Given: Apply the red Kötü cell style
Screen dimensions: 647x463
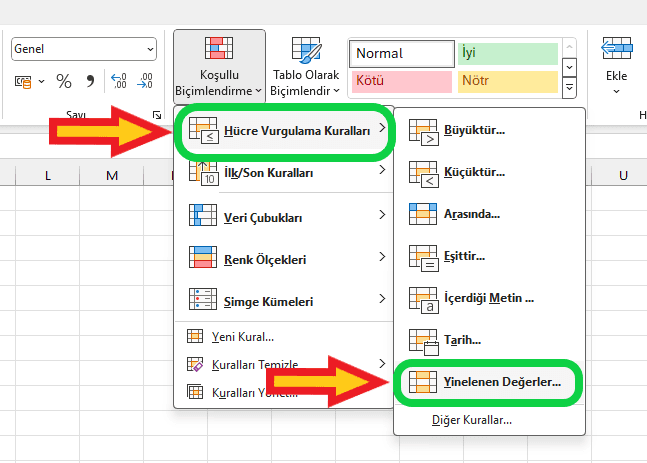Looking at the screenshot, I should point(400,80).
